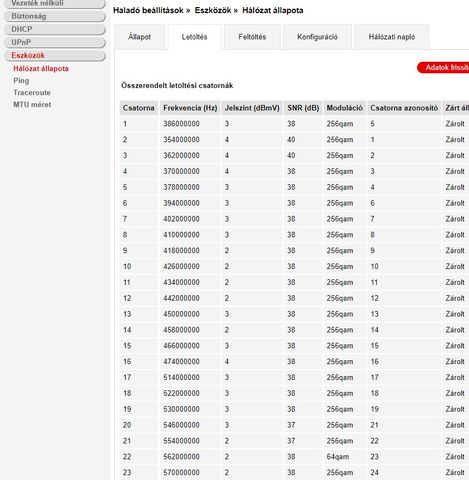Select frequency value 362000000

[181, 155]
